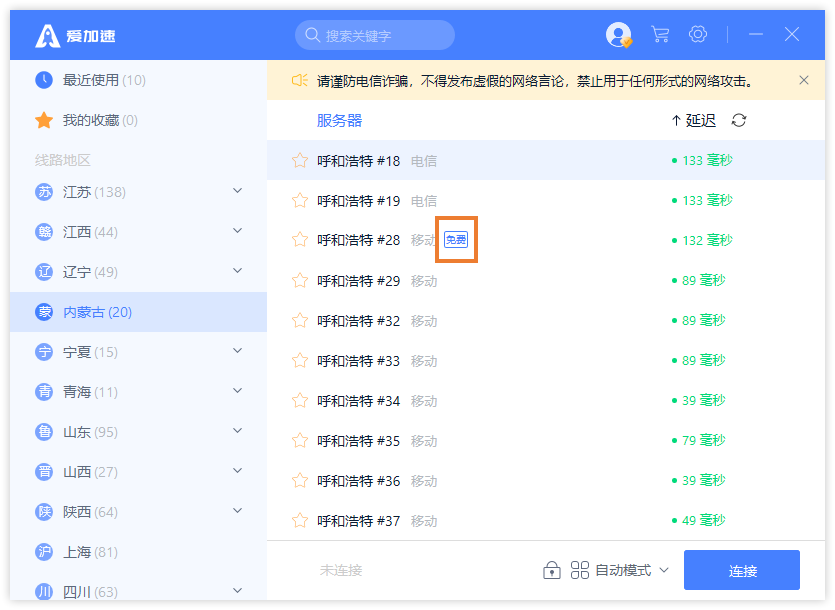Open the user account avatar
This screenshot has height=610, width=835.
pos(618,35)
